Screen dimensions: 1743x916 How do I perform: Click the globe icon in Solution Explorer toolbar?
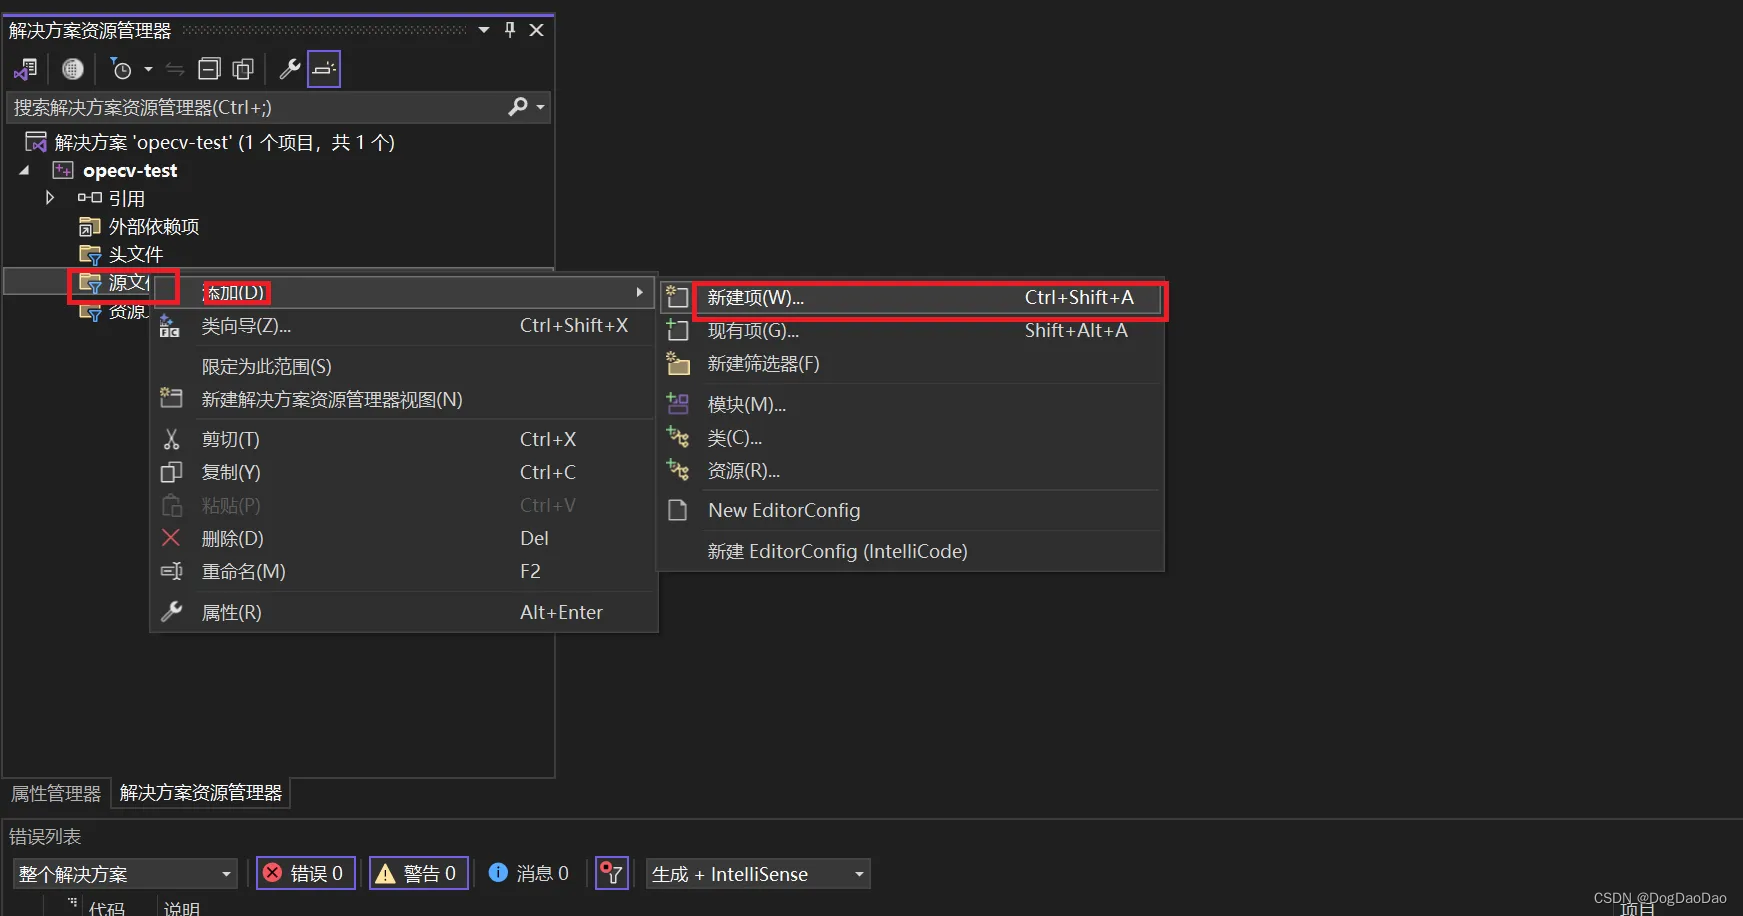[72, 69]
